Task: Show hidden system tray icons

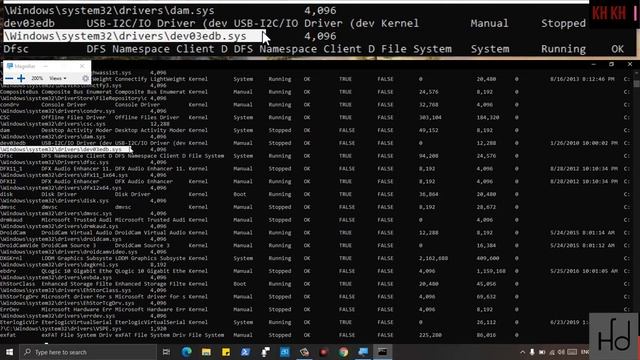Action: 522,352
